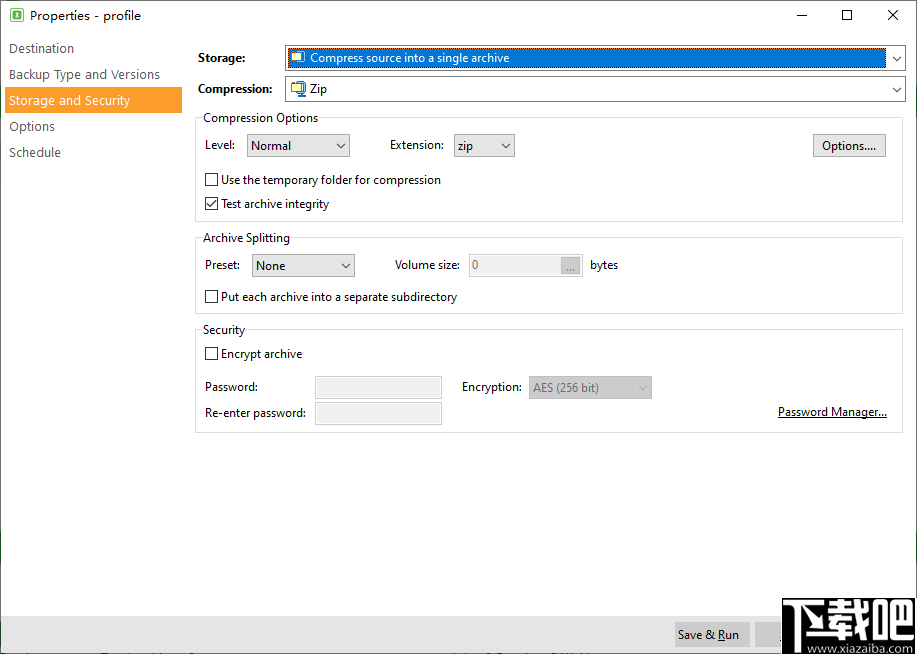Screen dimensions: 917x654
Task: Click the 'Compression Options' group label
Action: click(x=261, y=118)
